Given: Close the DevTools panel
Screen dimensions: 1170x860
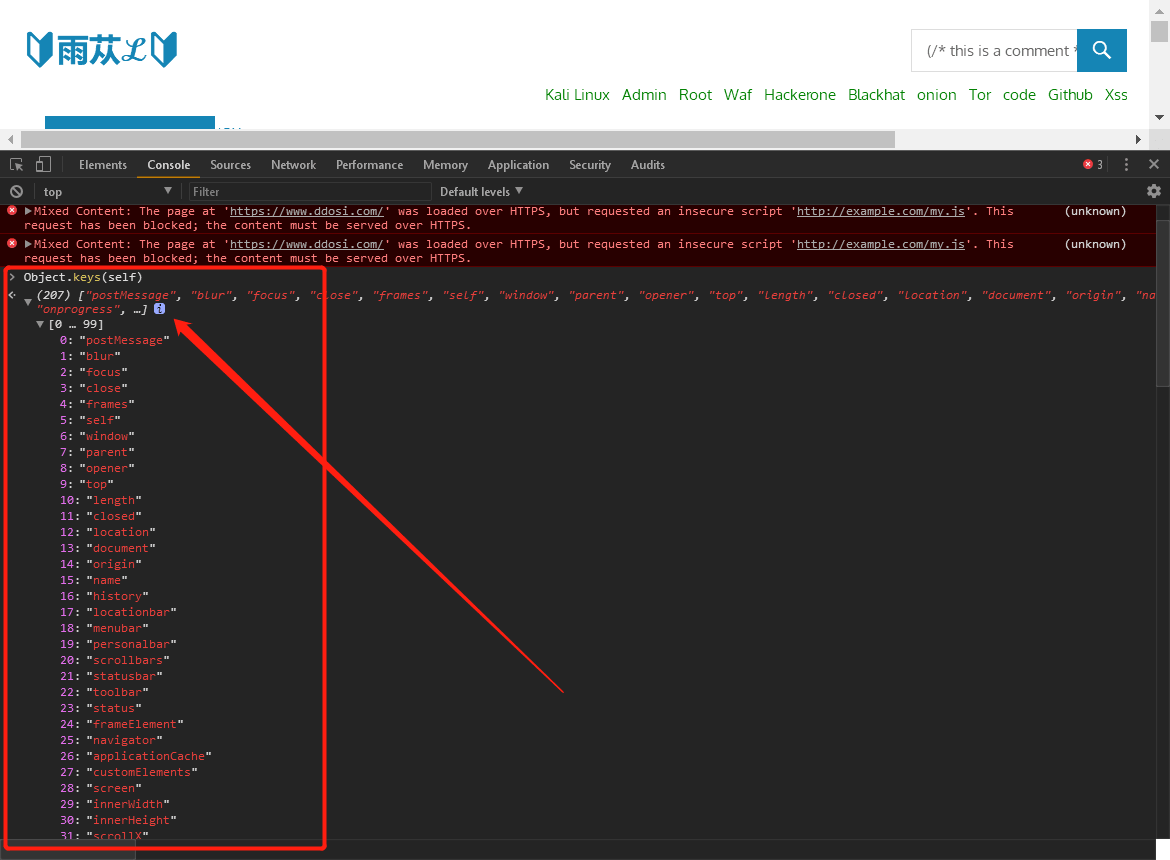Looking at the screenshot, I should point(1154,164).
